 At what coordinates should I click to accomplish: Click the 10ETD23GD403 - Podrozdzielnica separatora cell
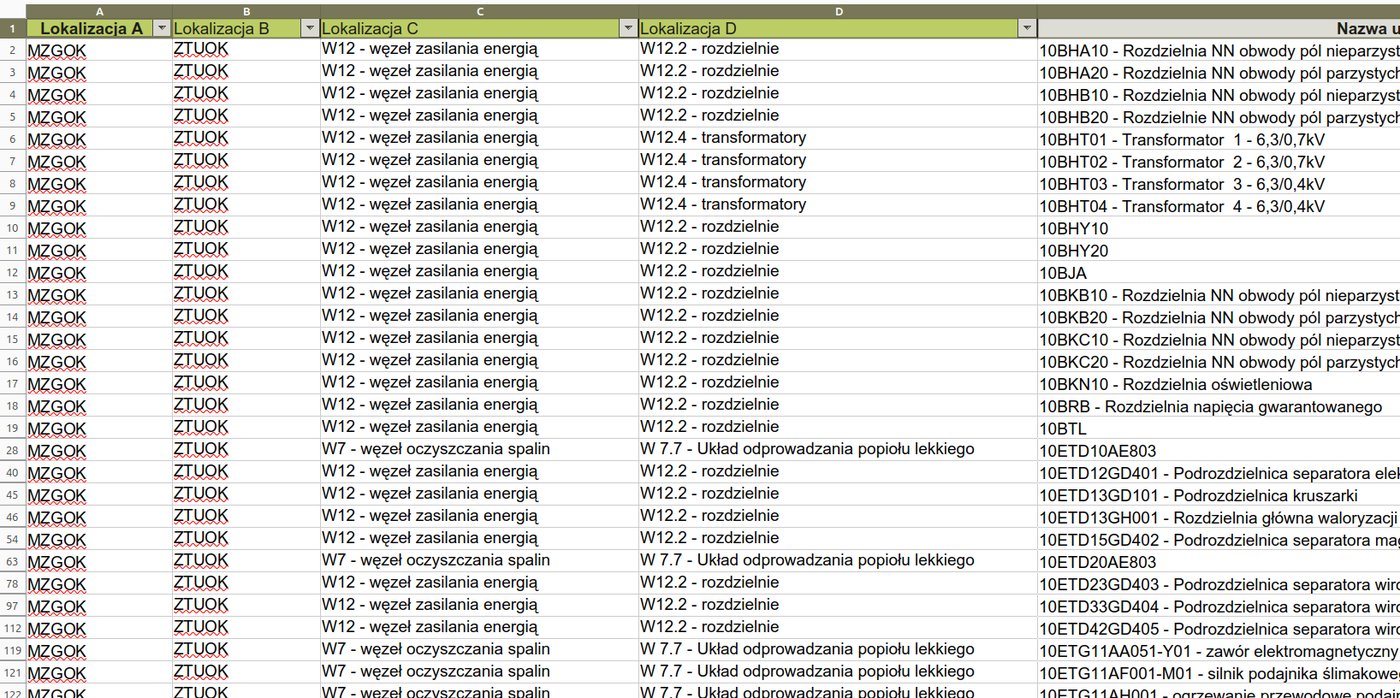[x=1218, y=583]
